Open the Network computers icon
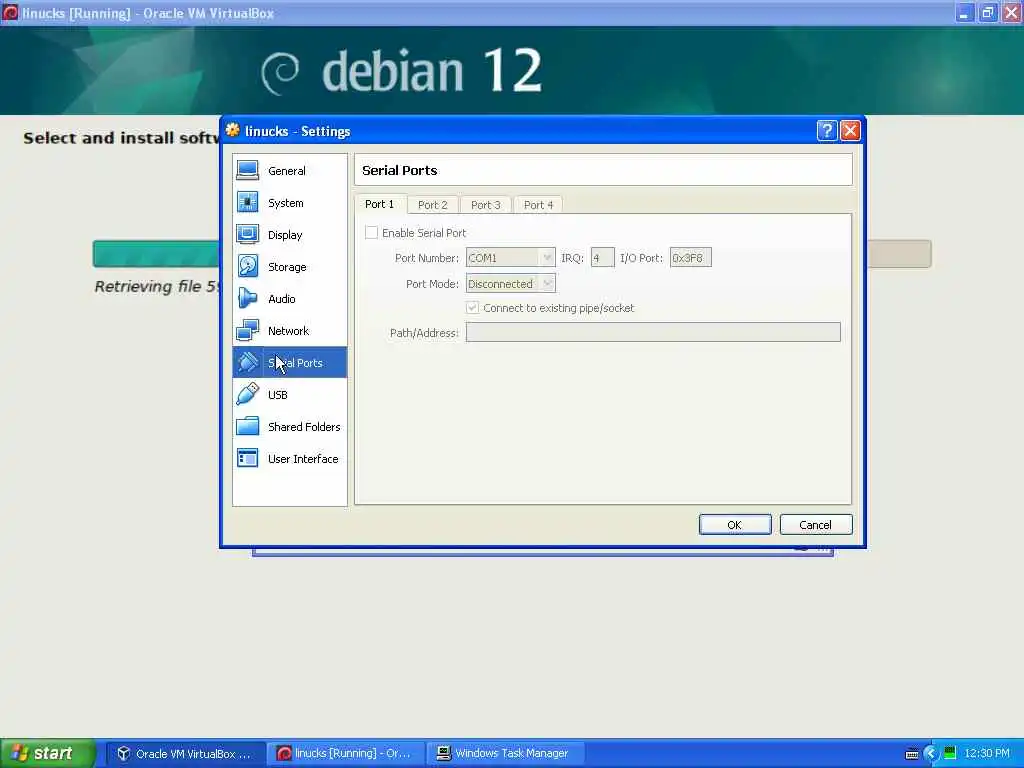The width and height of the screenshot is (1024, 768). 248,330
